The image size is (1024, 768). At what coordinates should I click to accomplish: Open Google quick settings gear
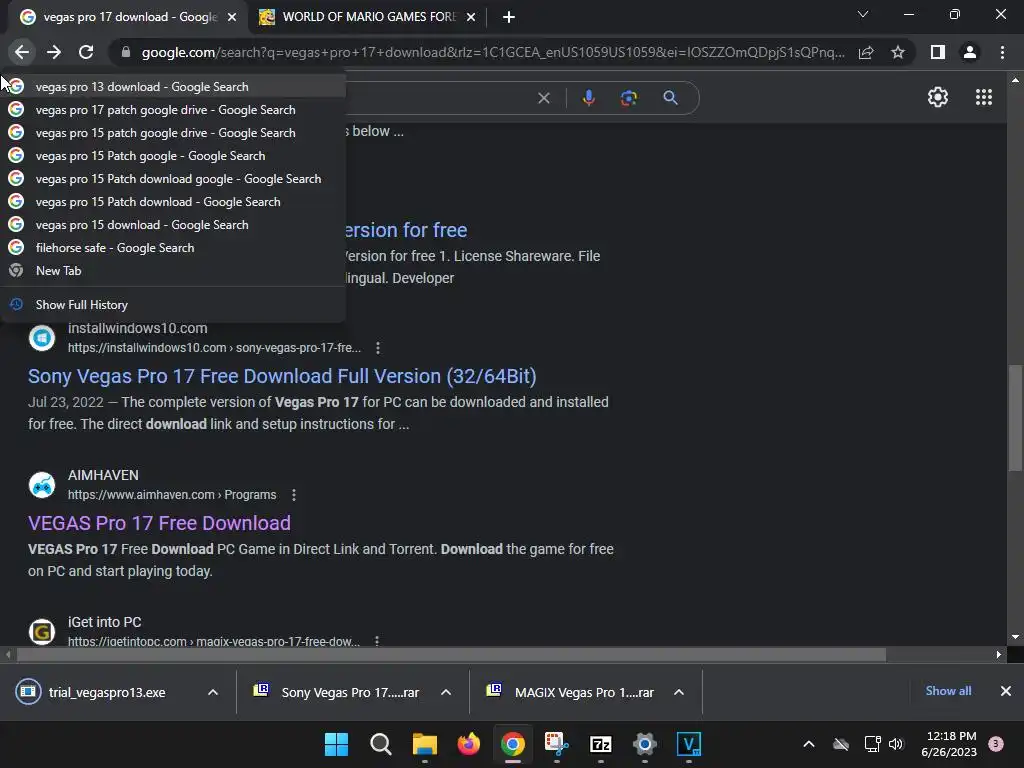click(938, 97)
